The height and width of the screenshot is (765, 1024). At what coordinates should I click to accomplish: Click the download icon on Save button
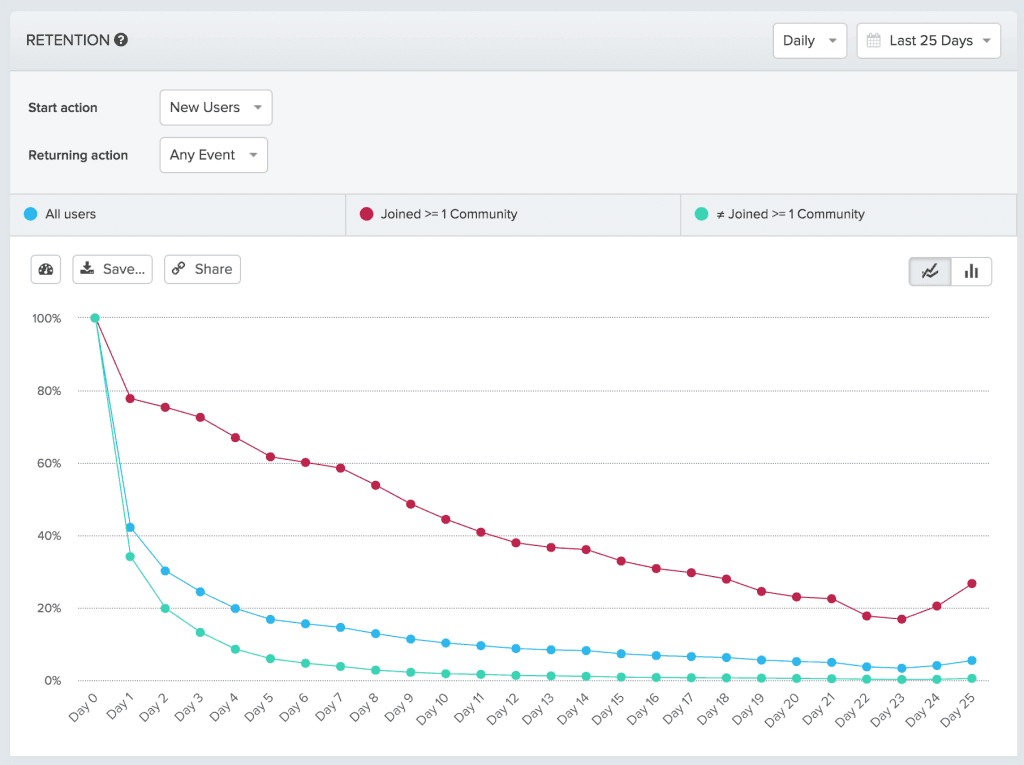(x=88, y=268)
